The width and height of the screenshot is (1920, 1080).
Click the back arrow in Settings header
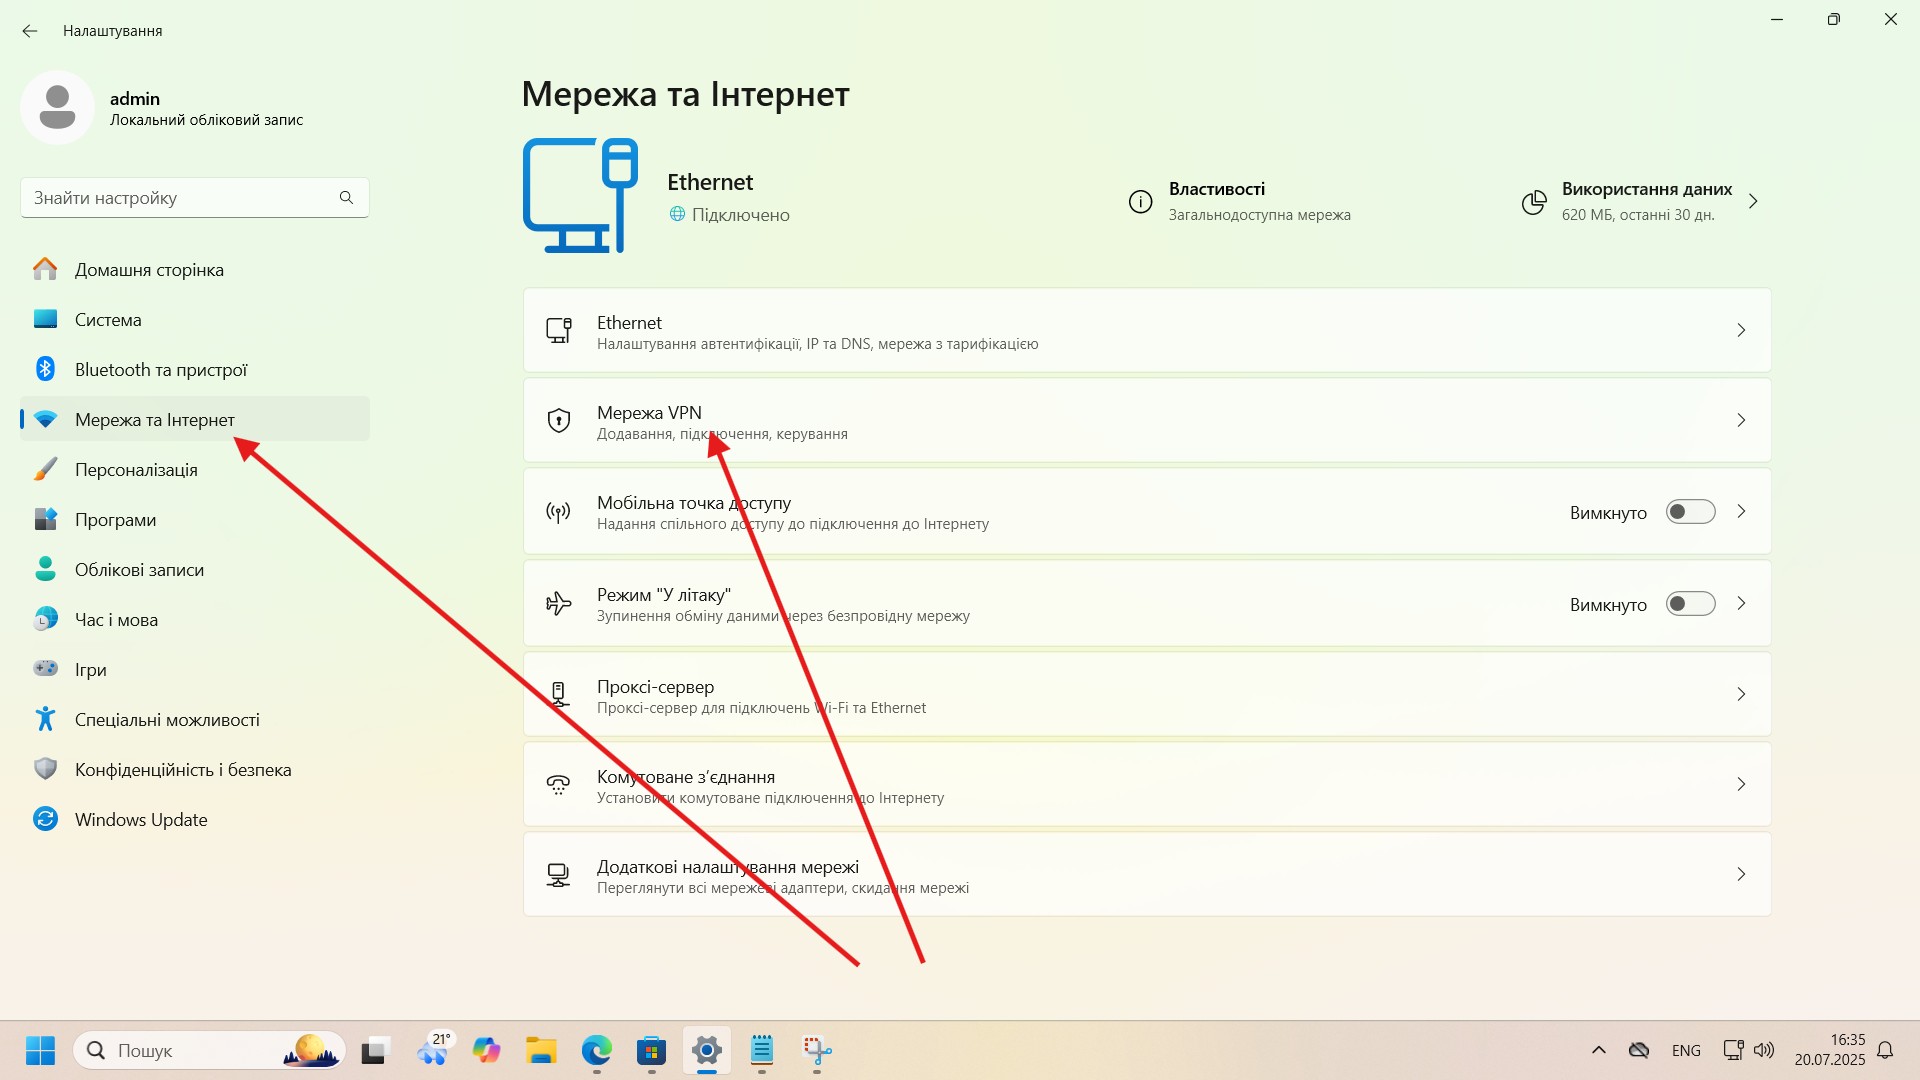pyautogui.click(x=30, y=31)
